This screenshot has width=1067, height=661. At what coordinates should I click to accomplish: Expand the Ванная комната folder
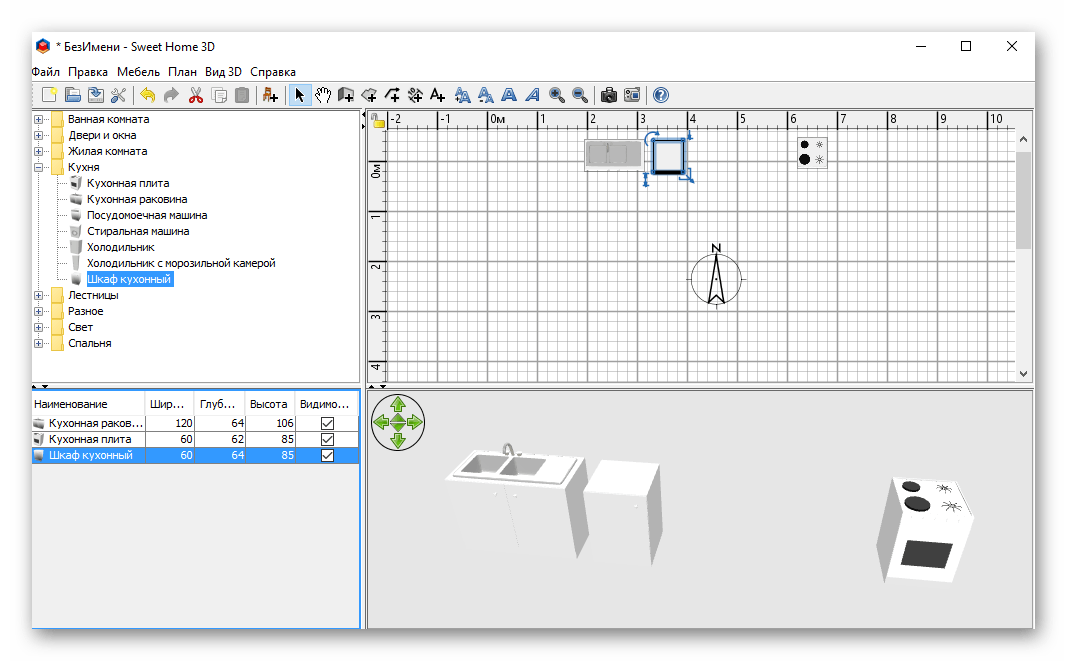pyautogui.click(x=39, y=119)
